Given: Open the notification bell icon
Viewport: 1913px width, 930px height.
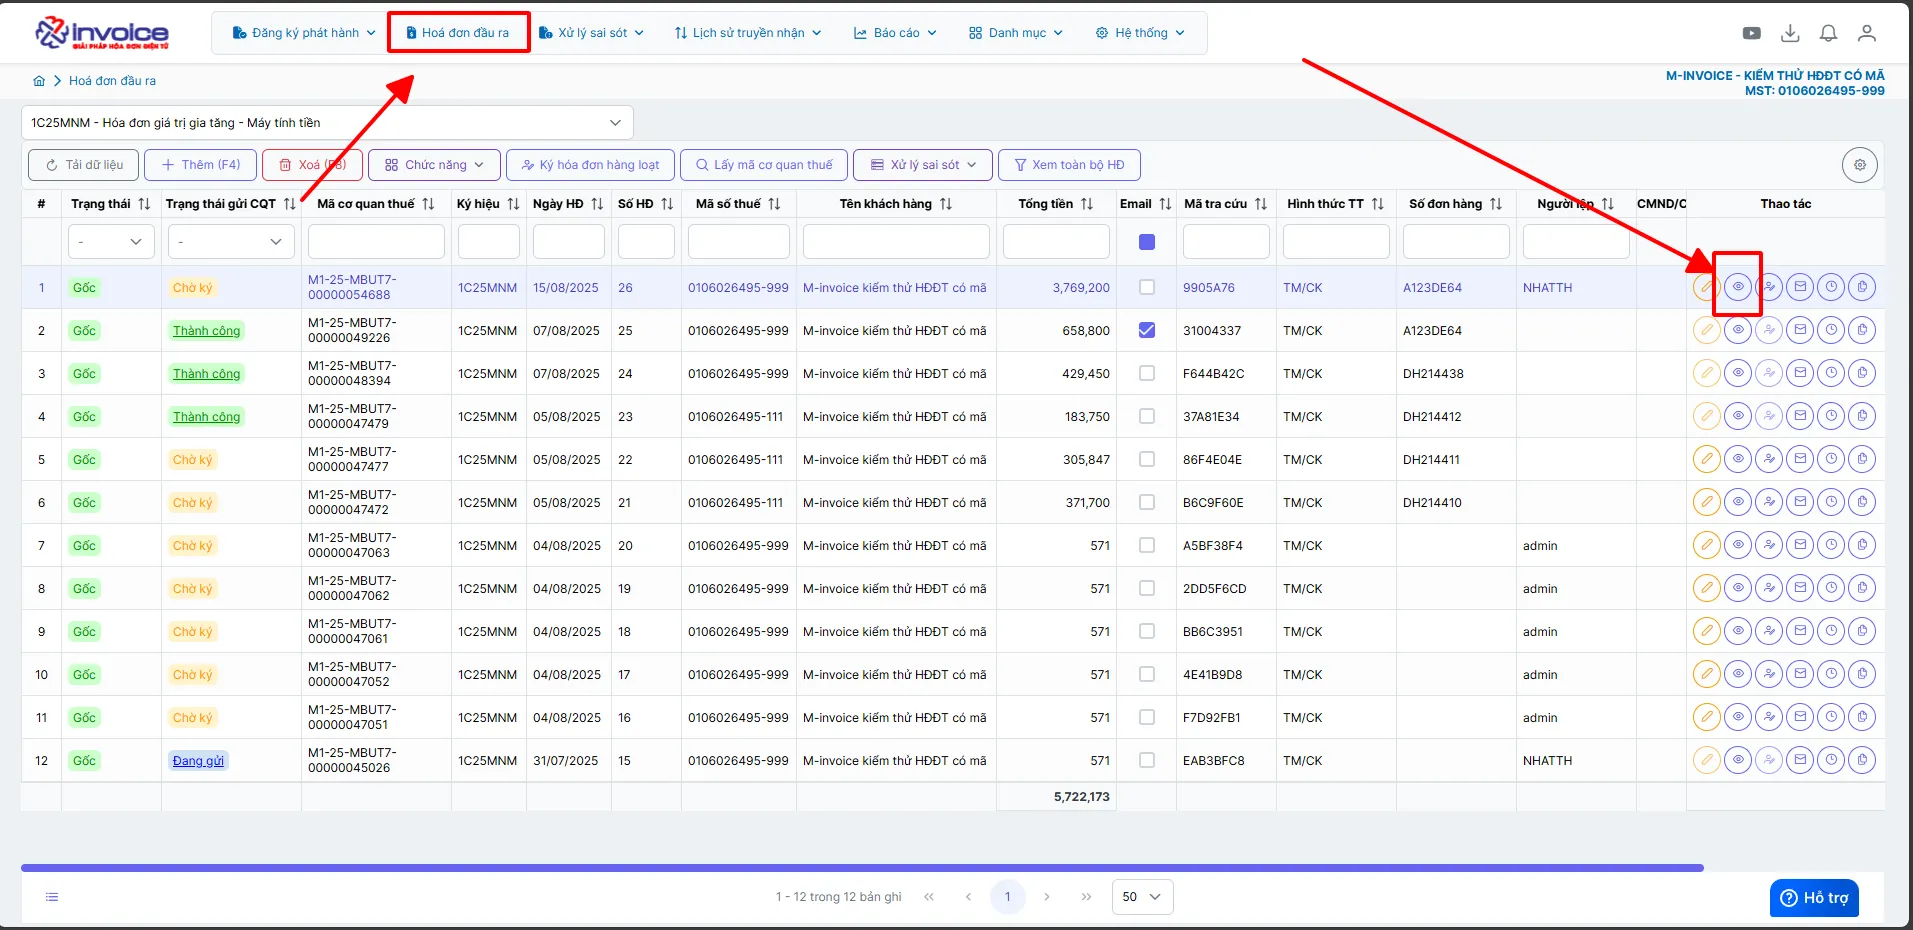Looking at the screenshot, I should [x=1828, y=33].
